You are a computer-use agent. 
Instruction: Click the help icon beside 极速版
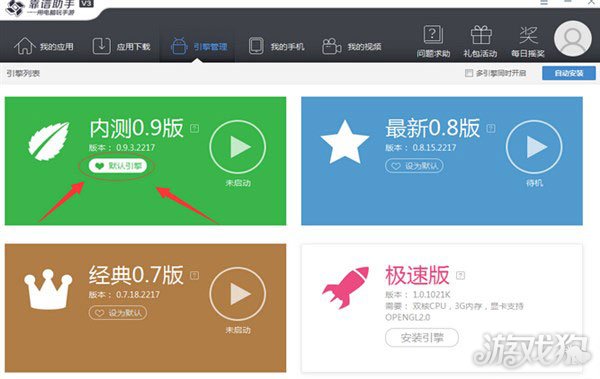point(460,275)
